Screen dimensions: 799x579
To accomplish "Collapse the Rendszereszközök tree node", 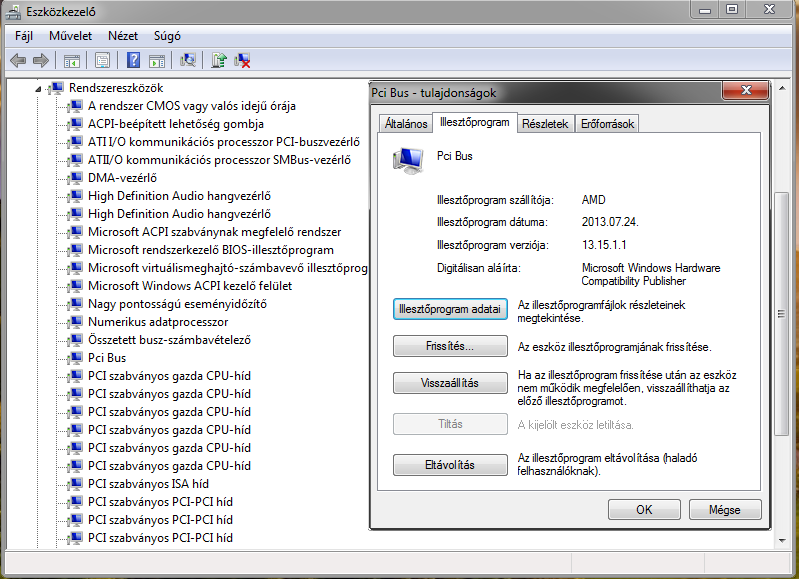I will coord(38,89).
